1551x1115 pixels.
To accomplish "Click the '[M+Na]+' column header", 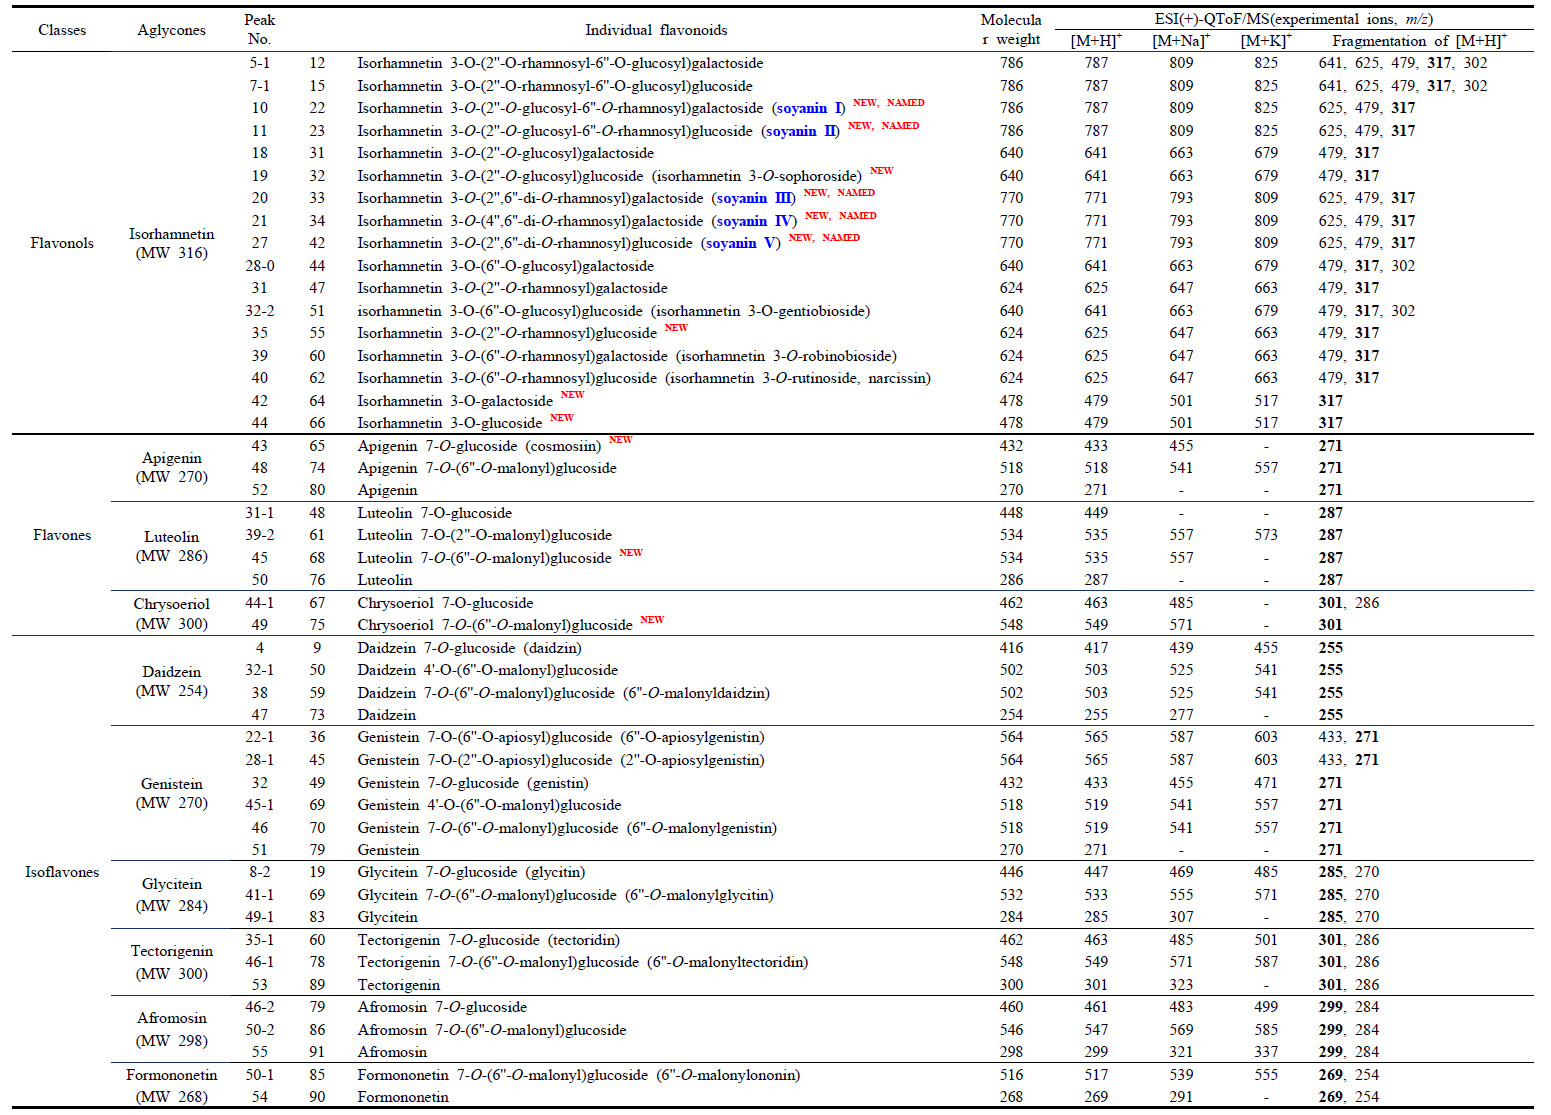I will pyautogui.click(x=1181, y=40).
